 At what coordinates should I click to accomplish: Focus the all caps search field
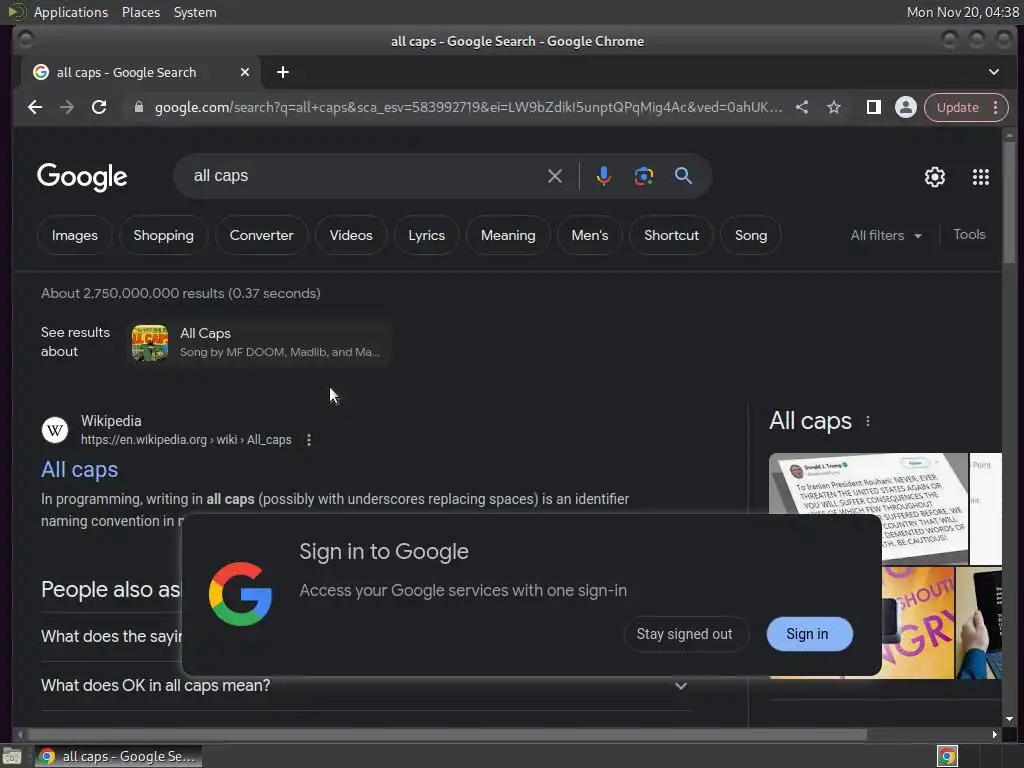point(366,176)
